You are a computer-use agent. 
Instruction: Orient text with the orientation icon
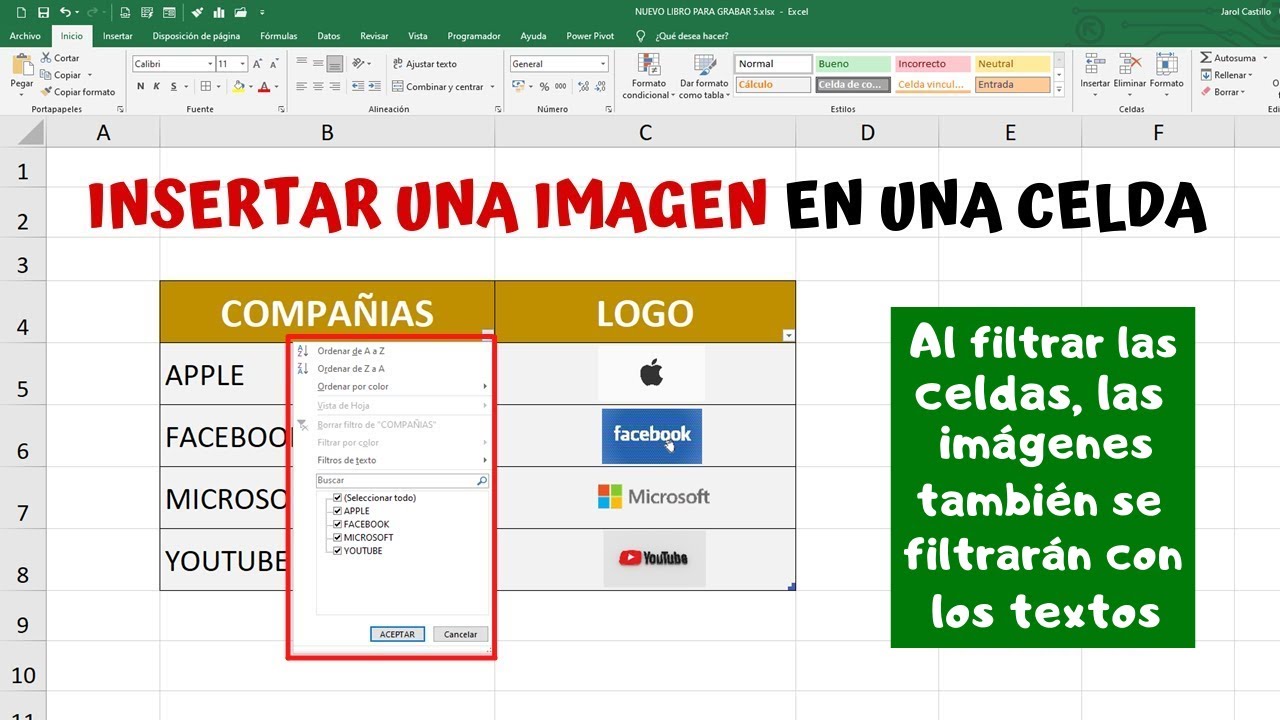(360, 64)
